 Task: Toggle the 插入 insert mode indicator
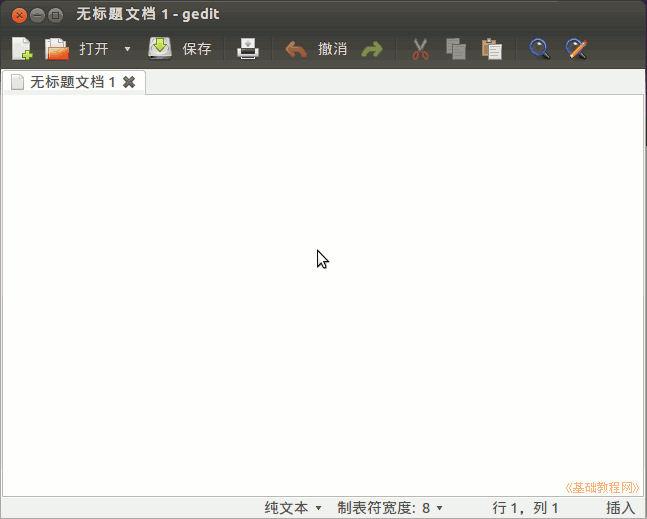pos(620,508)
